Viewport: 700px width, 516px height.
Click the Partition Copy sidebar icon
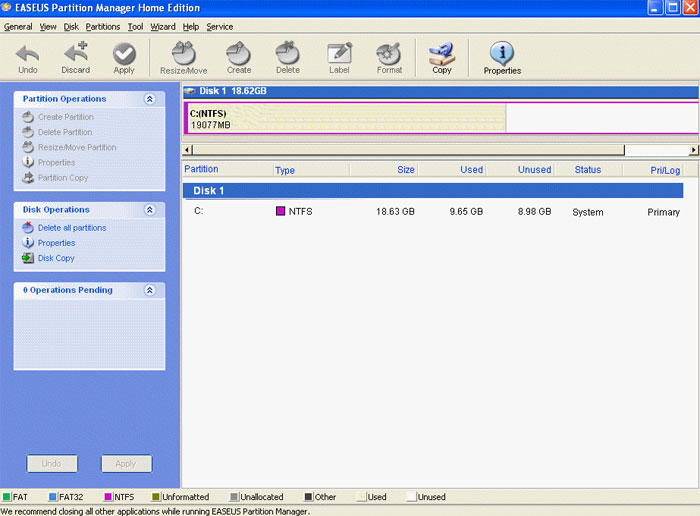(x=28, y=178)
